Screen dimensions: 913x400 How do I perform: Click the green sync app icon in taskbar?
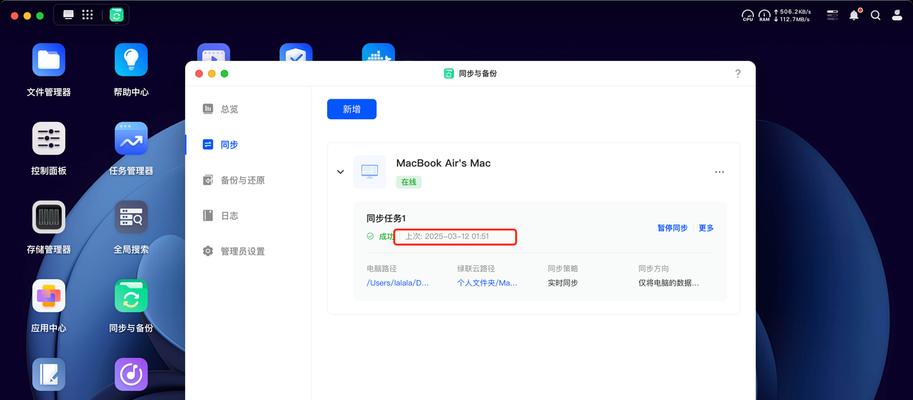click(x=116, y=15)
